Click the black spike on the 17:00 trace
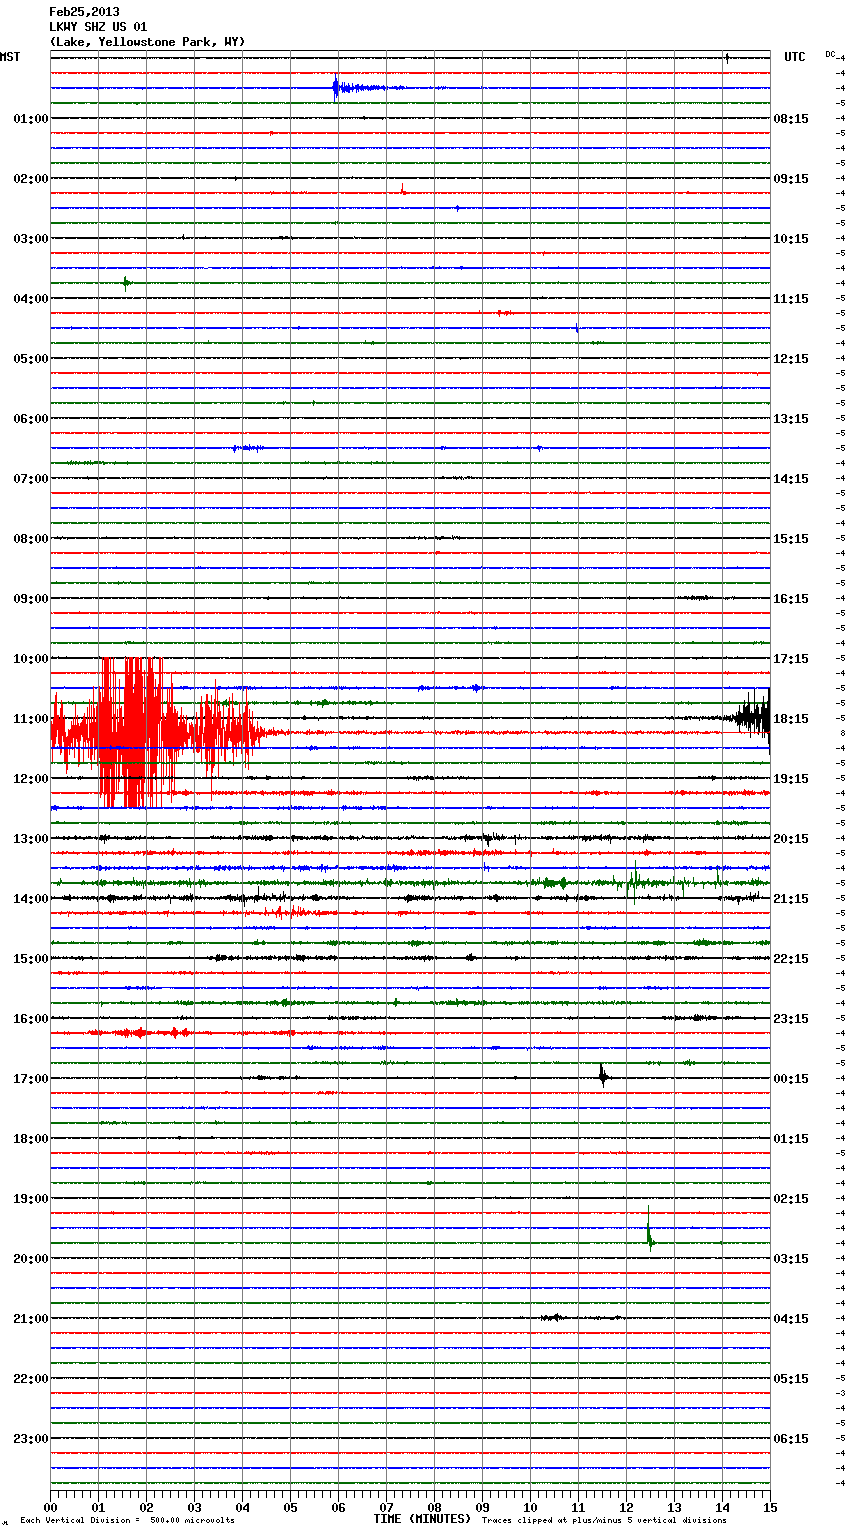850x1534 pixels. click(x=602, y=1076)
